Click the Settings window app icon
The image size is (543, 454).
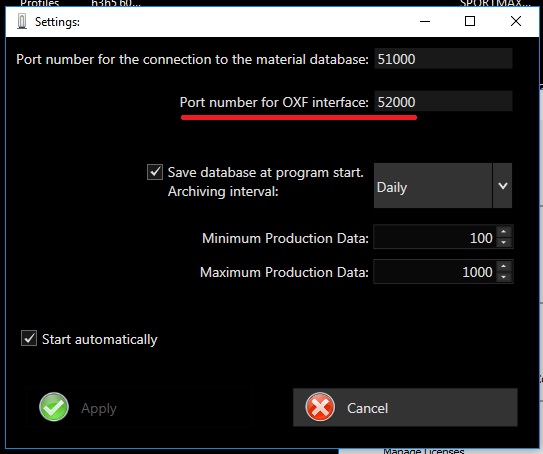(22, 21)
